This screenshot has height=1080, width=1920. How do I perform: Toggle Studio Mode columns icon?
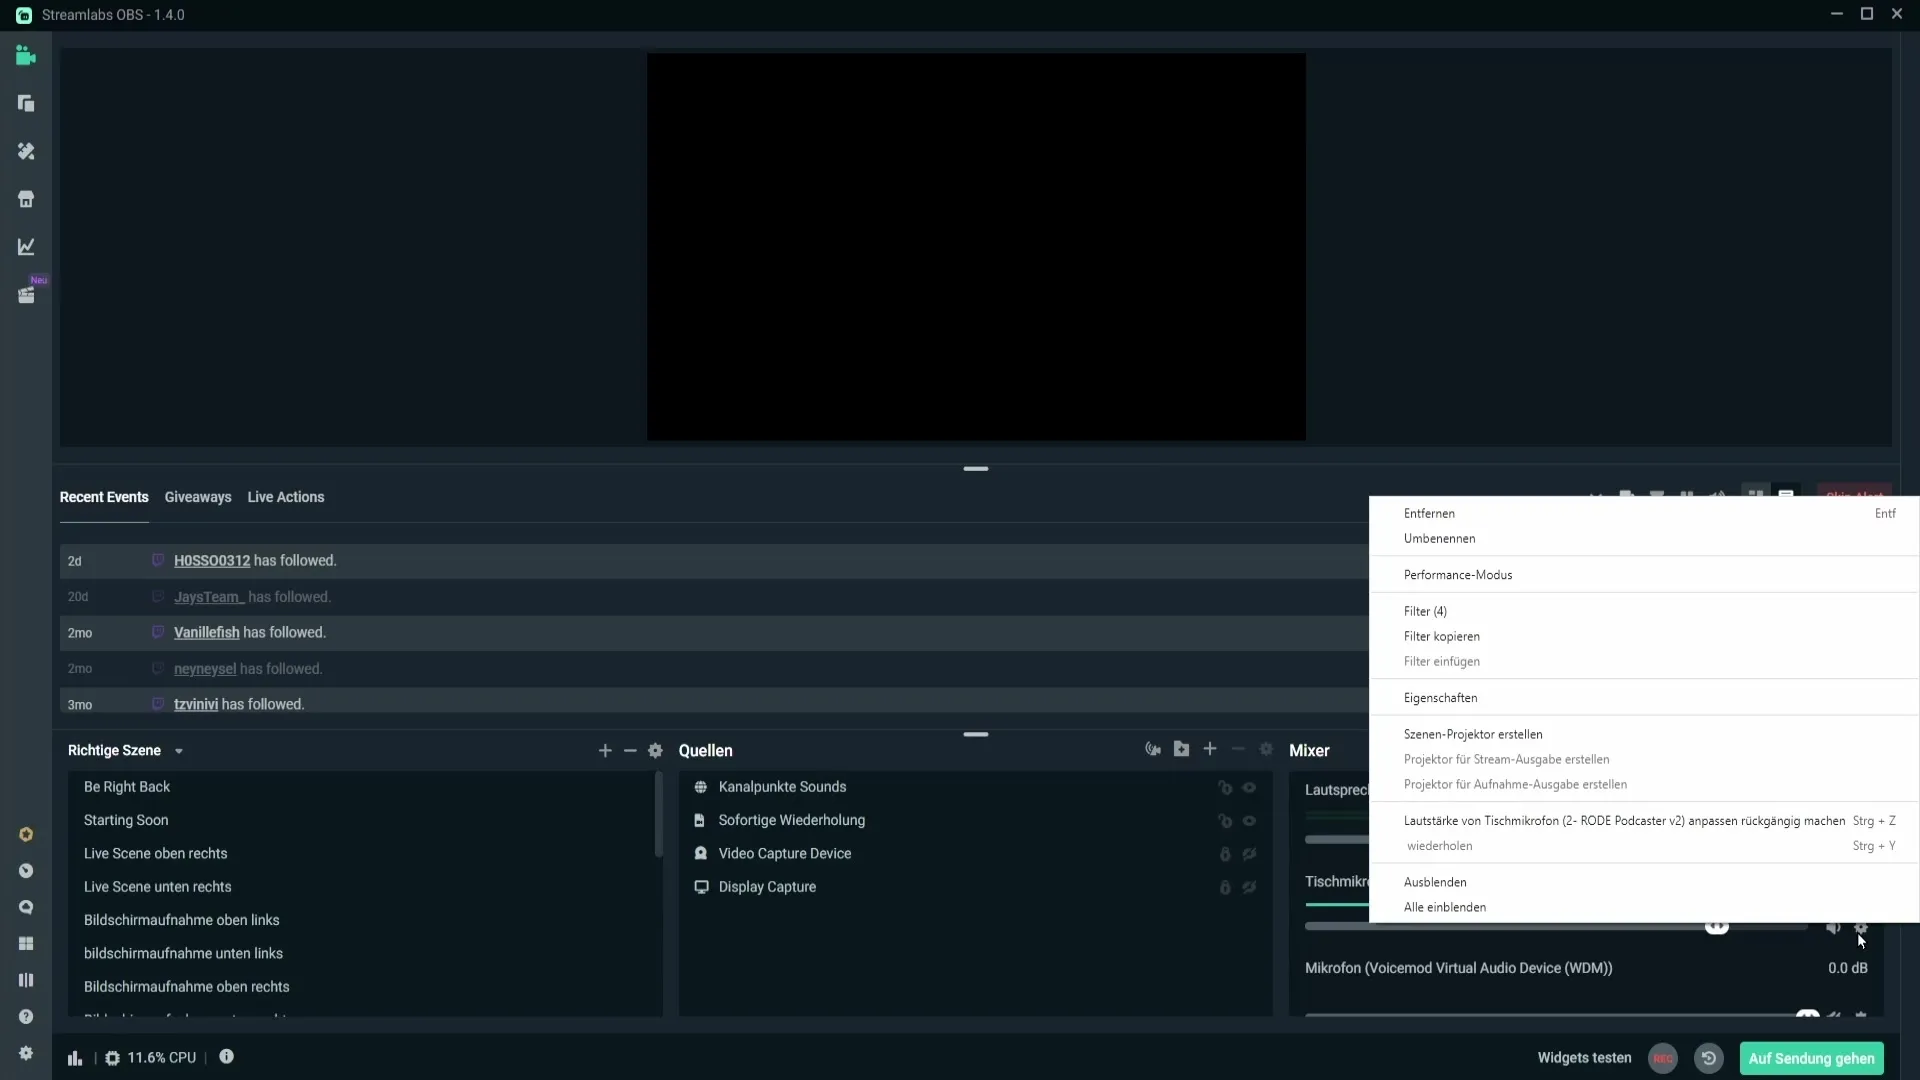tap(26, 980)
